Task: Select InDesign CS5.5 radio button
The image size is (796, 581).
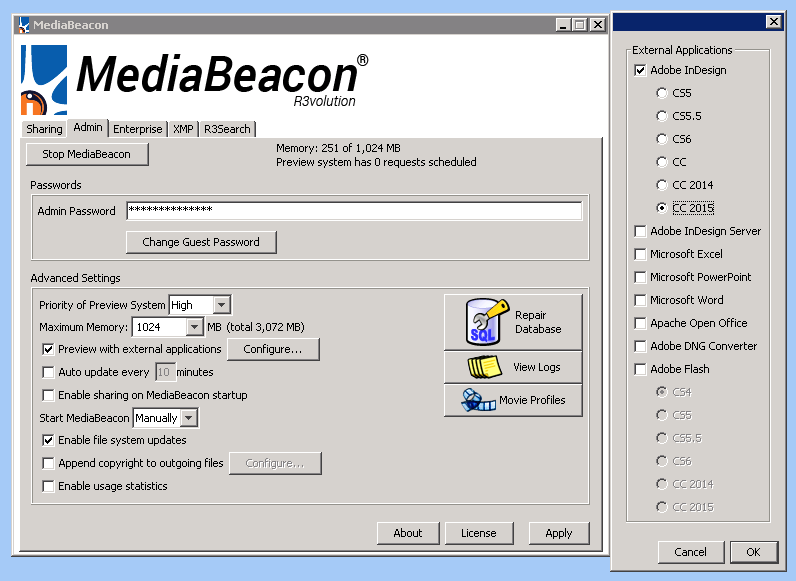Action: [661, 116]
